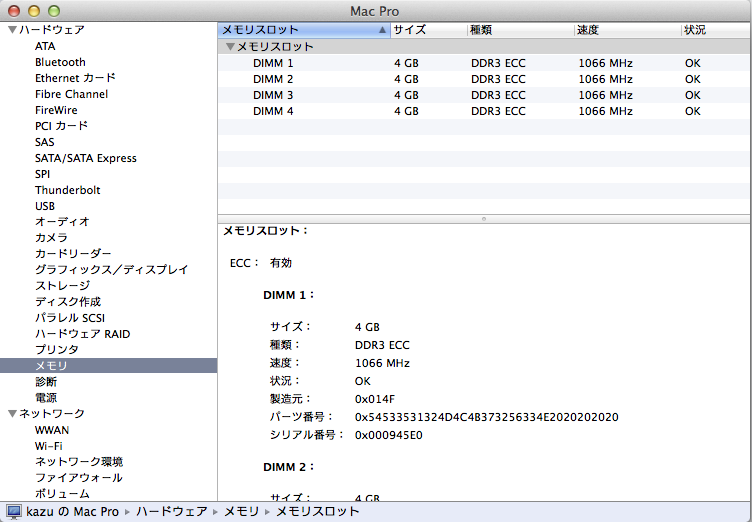Click メモリスロット in the path bar
Image resolution: width=752 pixels, height=522 pixels.
(x=317, y=511)
